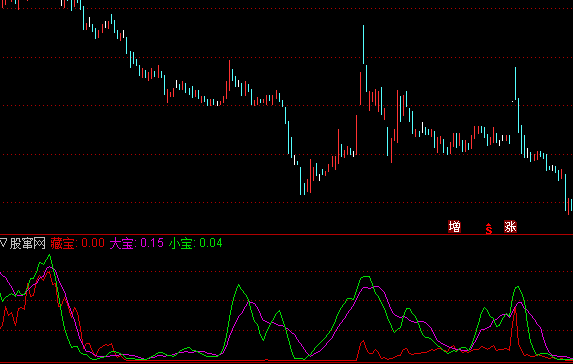Click the green indicator peak under the tallest price spike

(x=366, y=277)
